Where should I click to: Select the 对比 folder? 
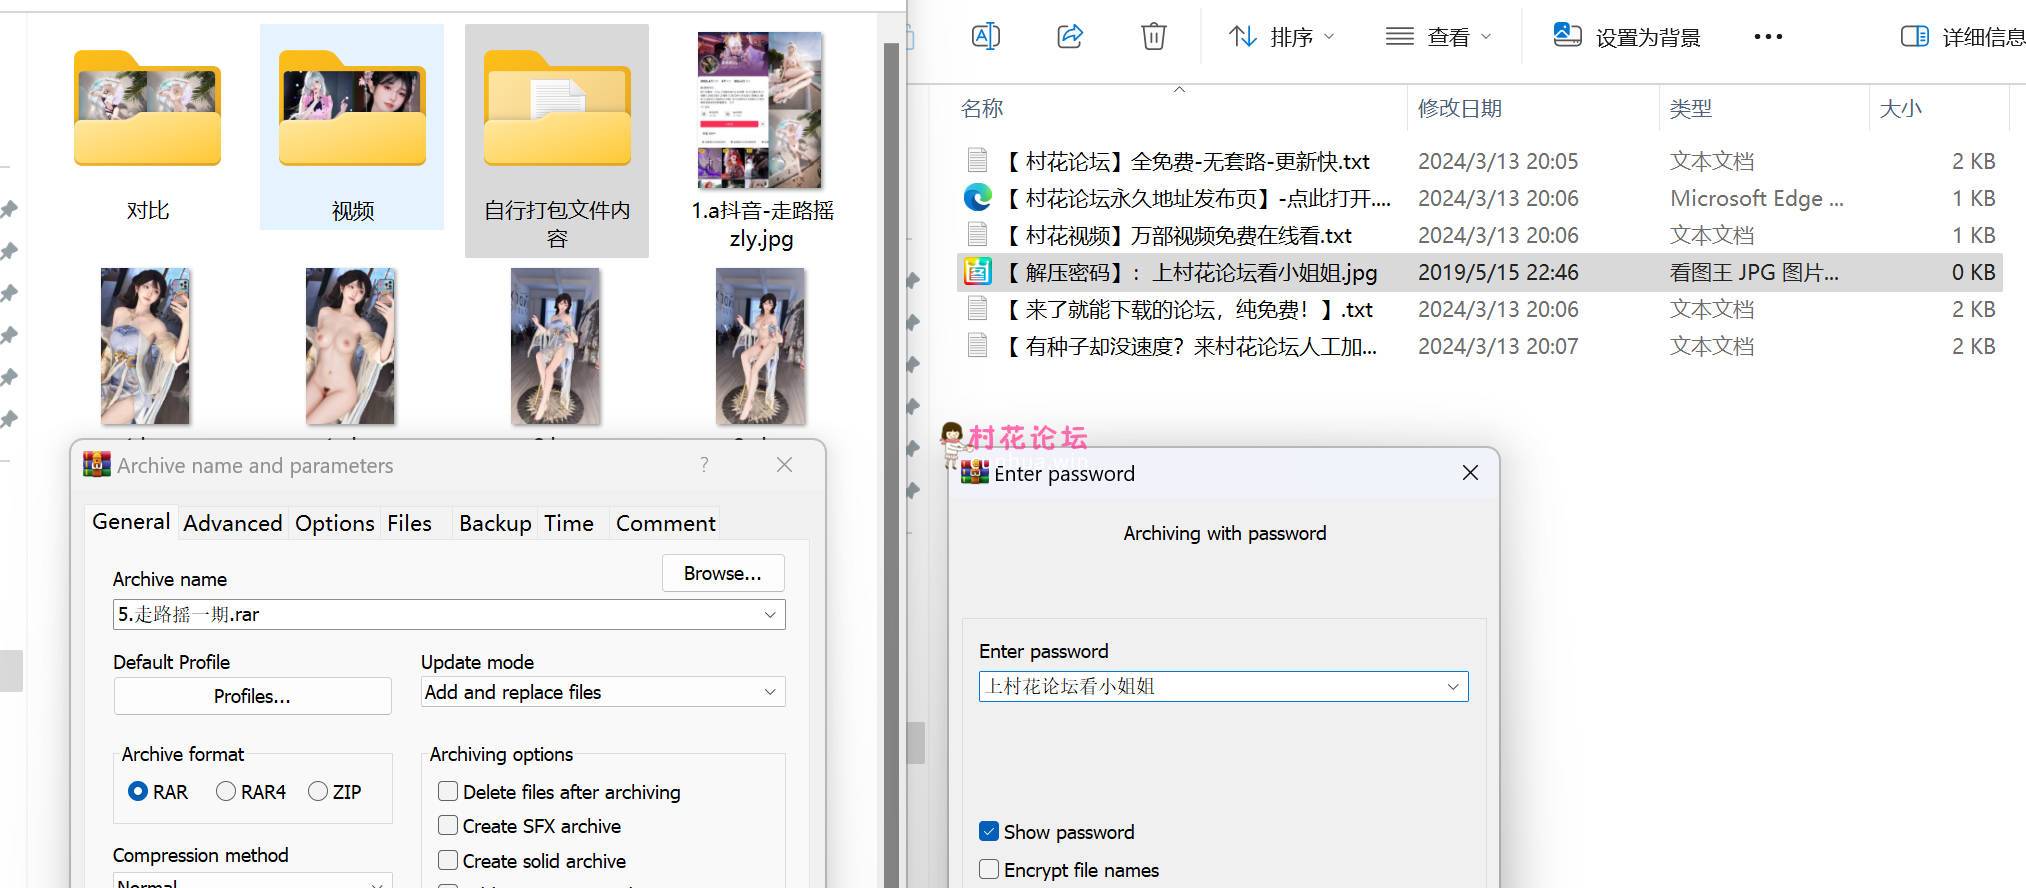pos(147,127)
